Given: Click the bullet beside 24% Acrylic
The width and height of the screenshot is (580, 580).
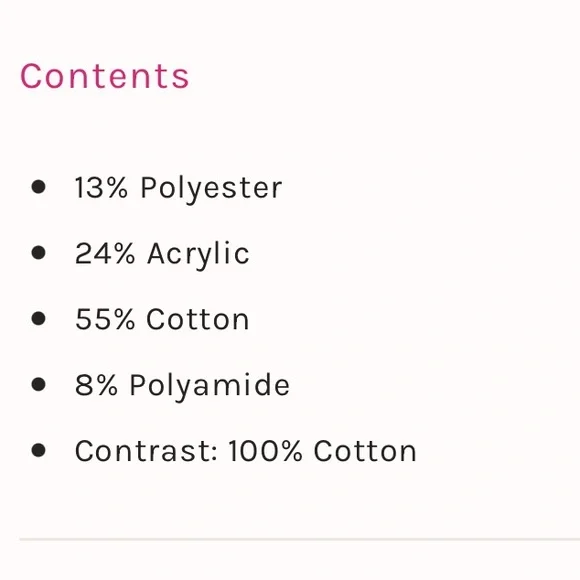Looking at the screenshot, I should point(38,253).
